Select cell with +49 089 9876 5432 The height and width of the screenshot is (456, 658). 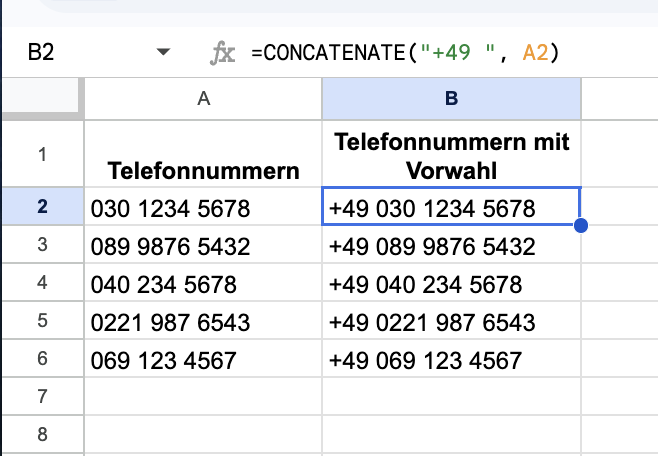[451, 246]
